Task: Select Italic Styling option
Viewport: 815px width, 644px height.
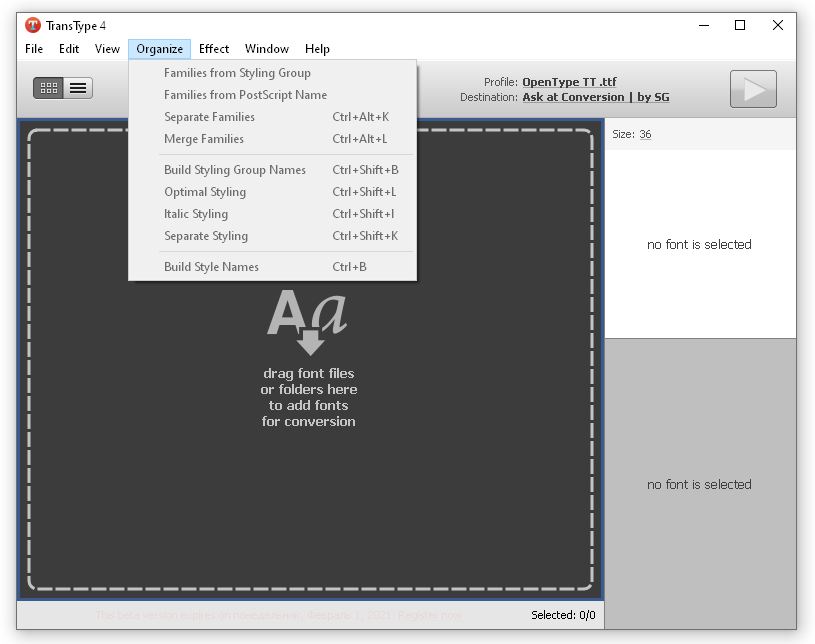Action: (272, 214)
